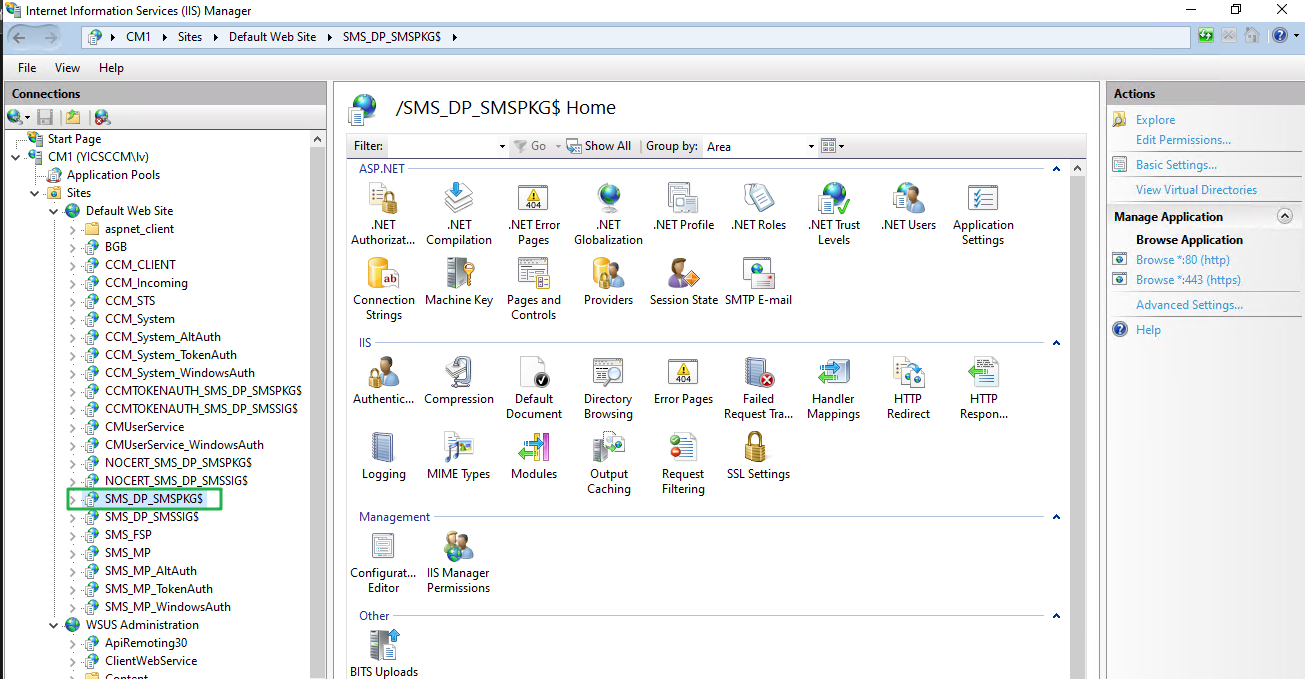Click View Virtual Directories link
Viewport: 1305px width, 679px height.
click(1196, 190)
